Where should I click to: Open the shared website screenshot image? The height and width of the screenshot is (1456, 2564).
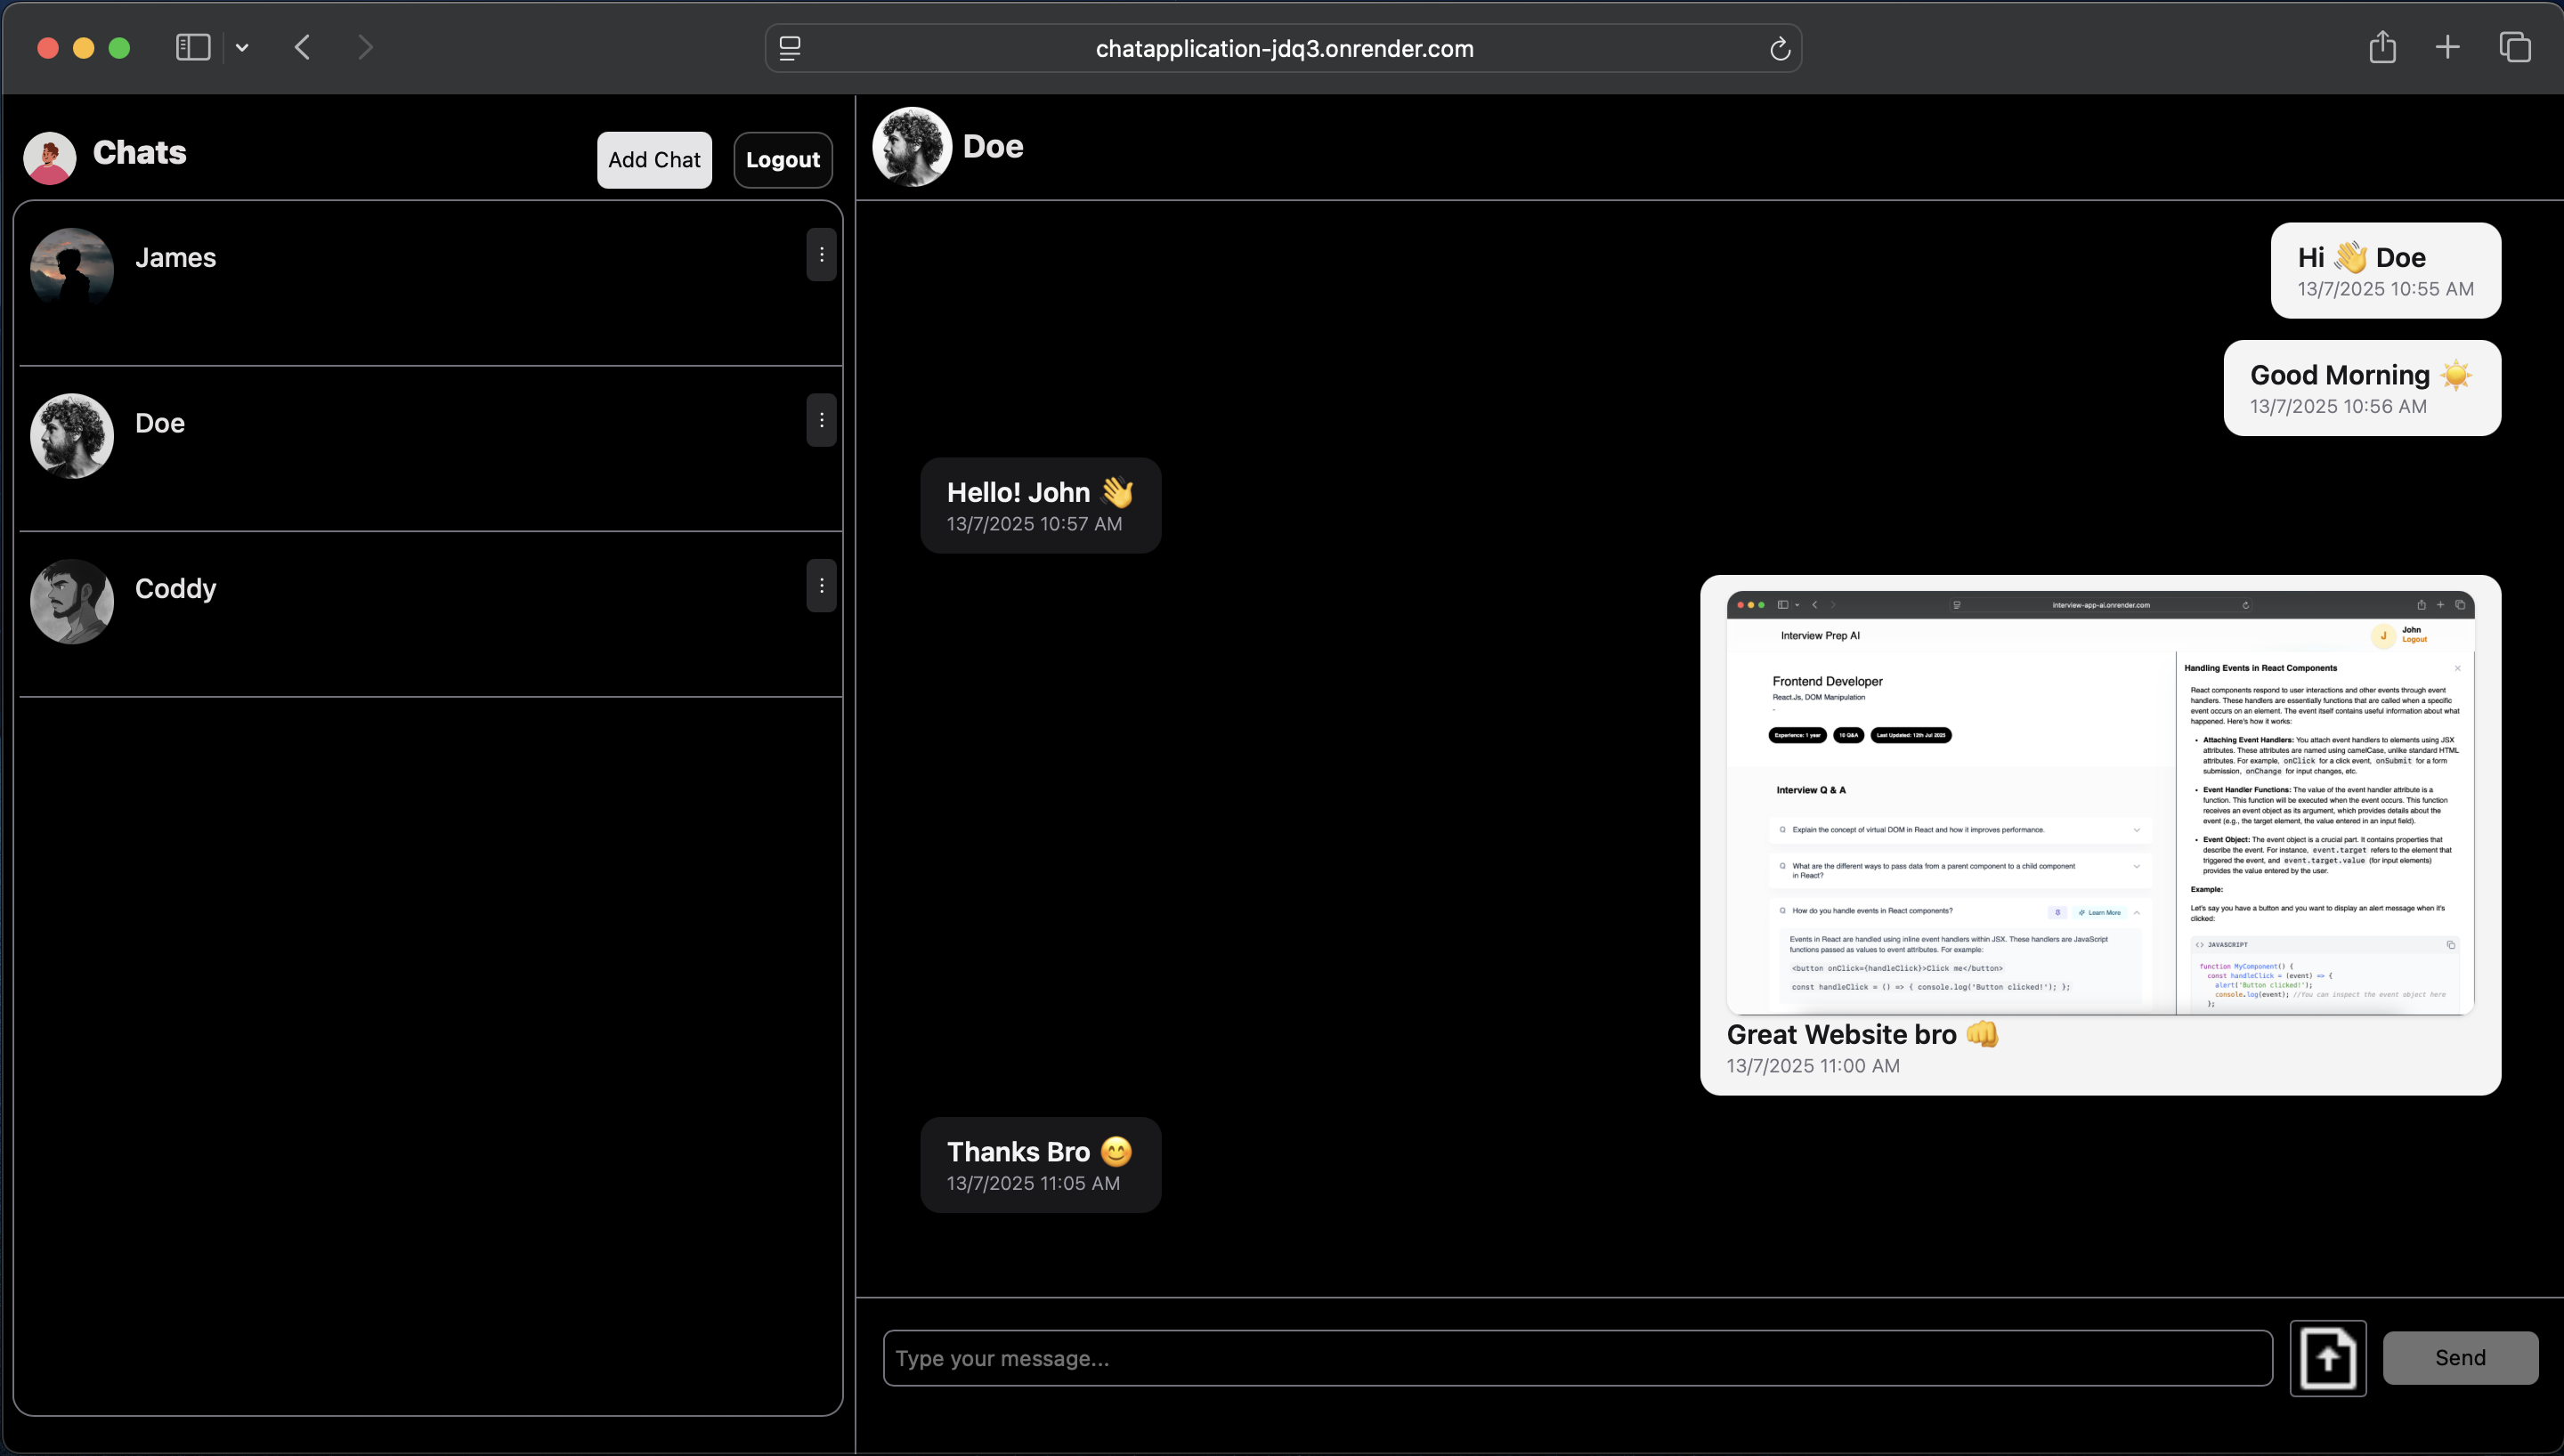pos(2099,802)
